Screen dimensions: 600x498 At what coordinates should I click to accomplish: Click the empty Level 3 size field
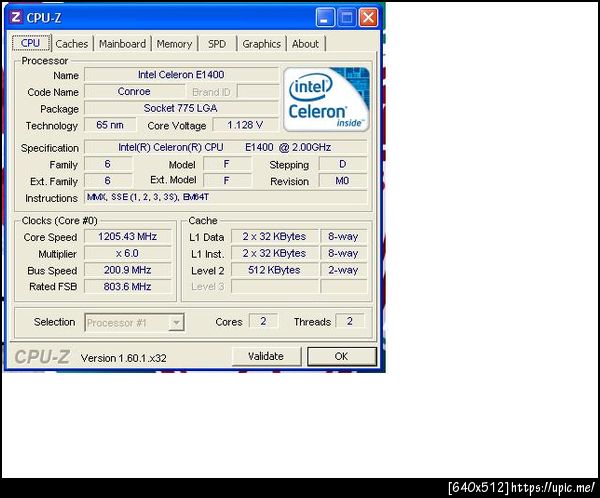click(274, 286)
